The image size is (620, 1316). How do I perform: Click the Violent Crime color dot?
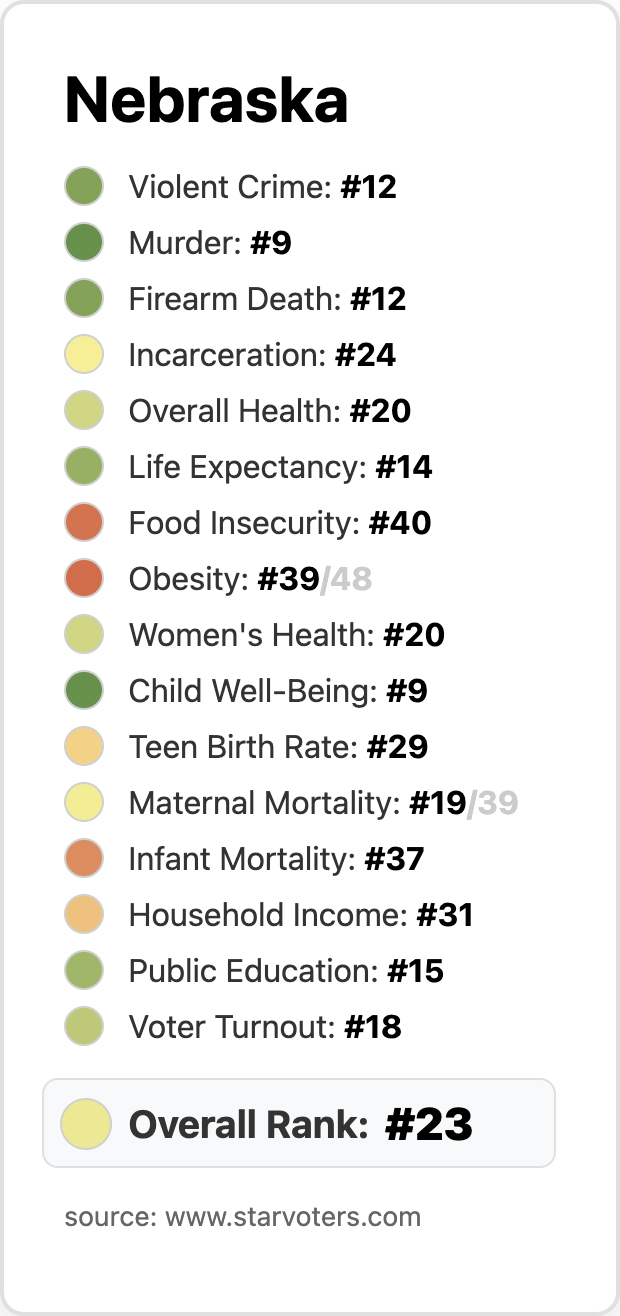click(x=84, y=187)
